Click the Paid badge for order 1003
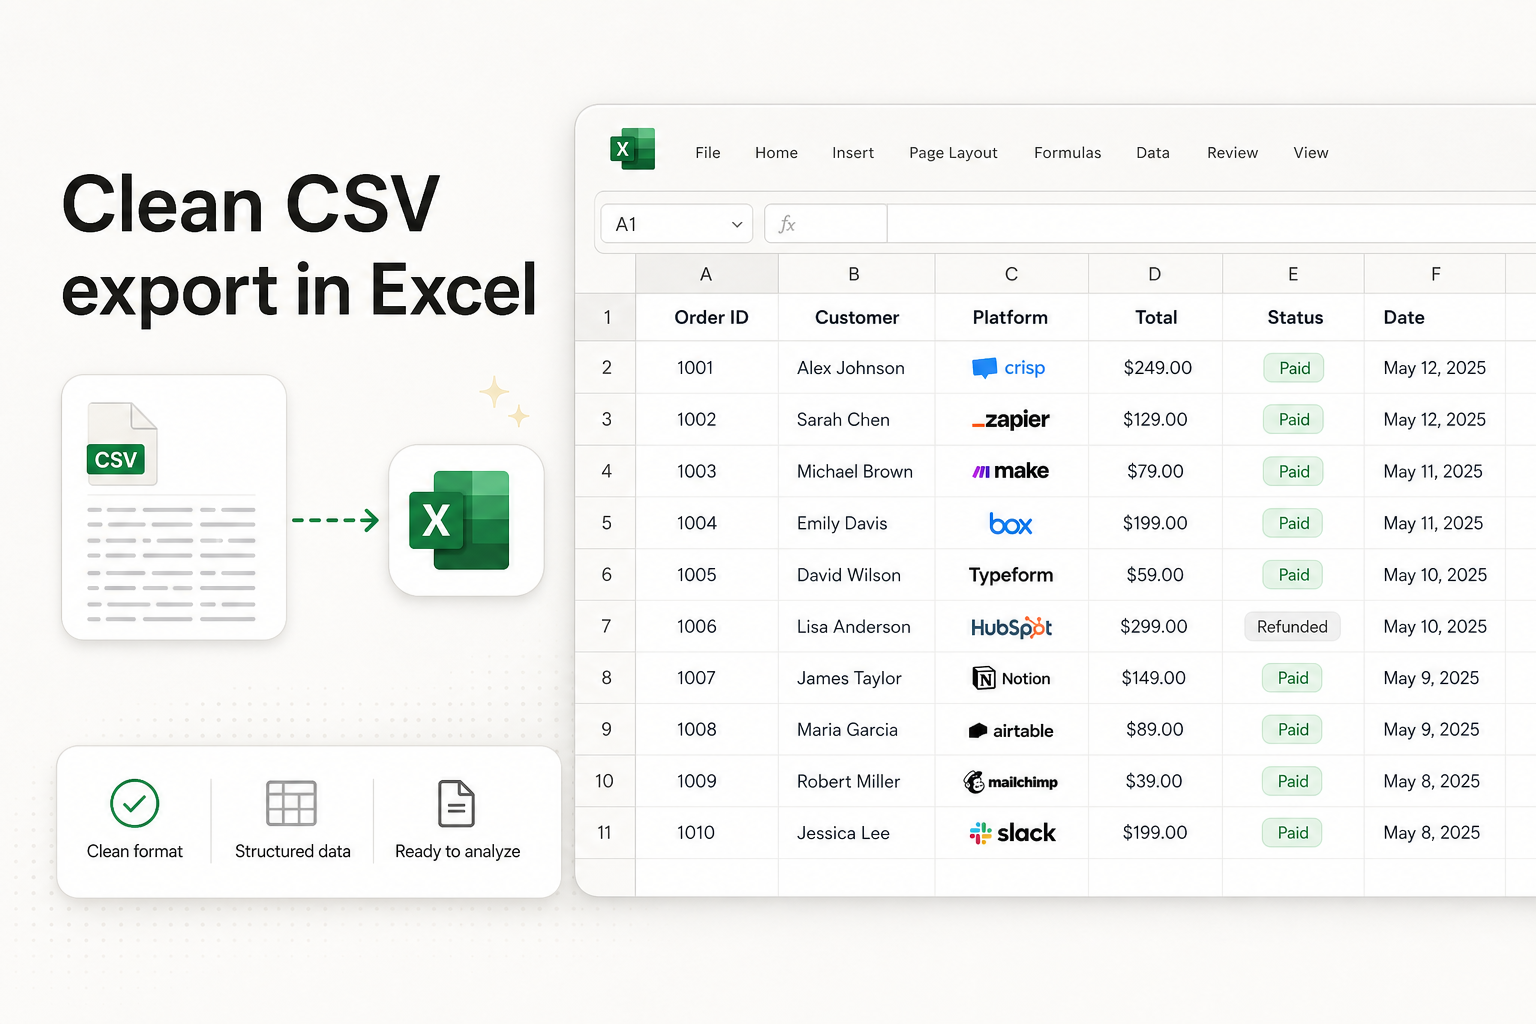The image size is (1536, 1024). pyautogui.click(x=1294, y=471)
